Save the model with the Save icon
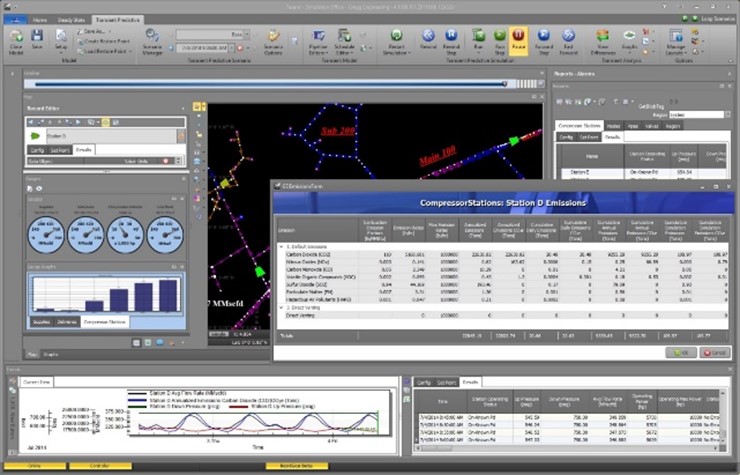The height and width of the screenshot is (475, 740). [37, 40]
